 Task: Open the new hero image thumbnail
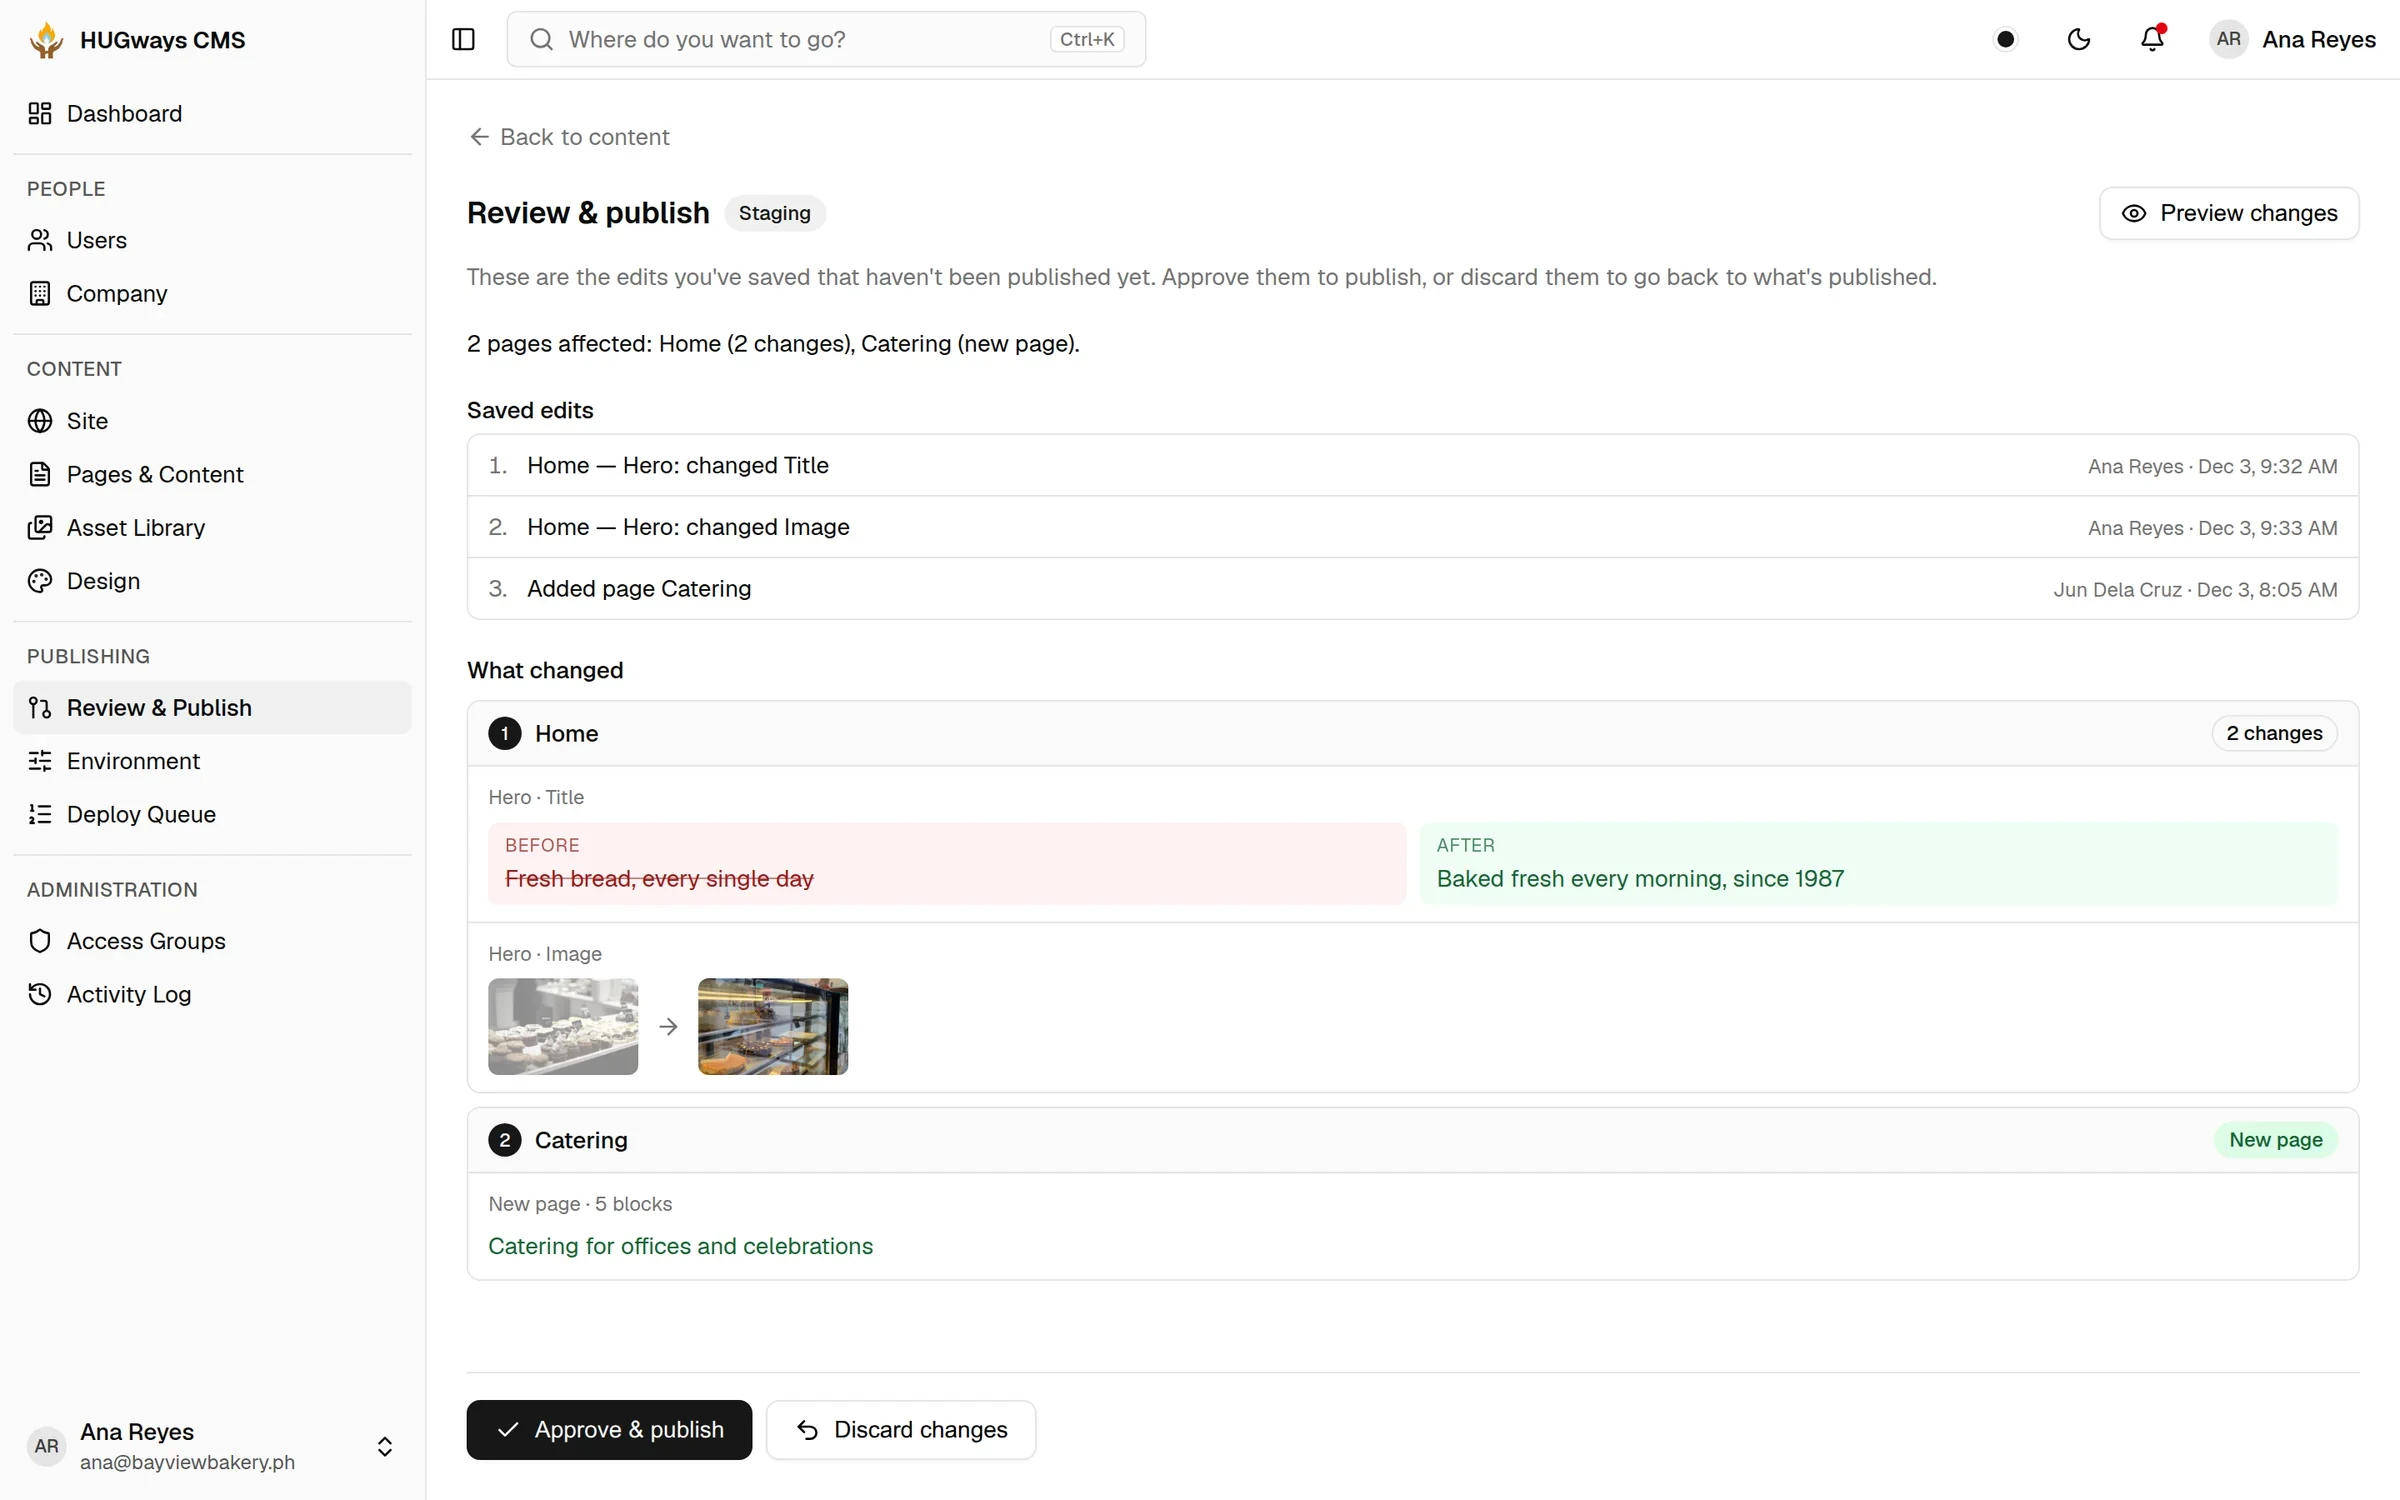point(773,1026)
